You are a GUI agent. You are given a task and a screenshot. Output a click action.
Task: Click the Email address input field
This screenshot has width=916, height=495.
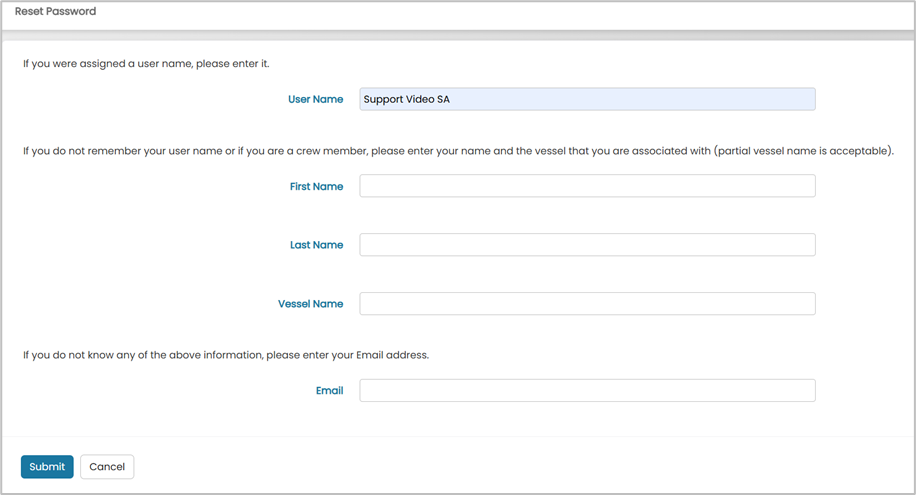tap(587, 390)
